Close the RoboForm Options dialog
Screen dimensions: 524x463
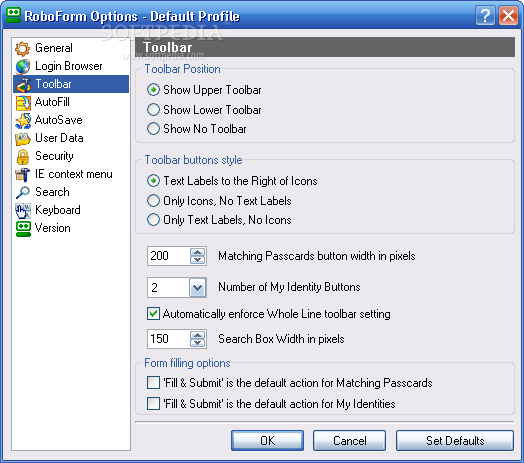pyautogui.click(x=508, y=15)
